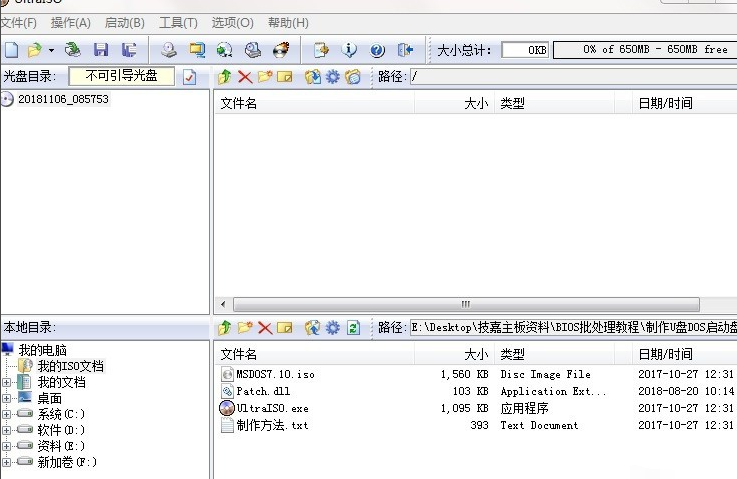Select 制作方法.txt file
737x479 pixels.
point(272,425)
